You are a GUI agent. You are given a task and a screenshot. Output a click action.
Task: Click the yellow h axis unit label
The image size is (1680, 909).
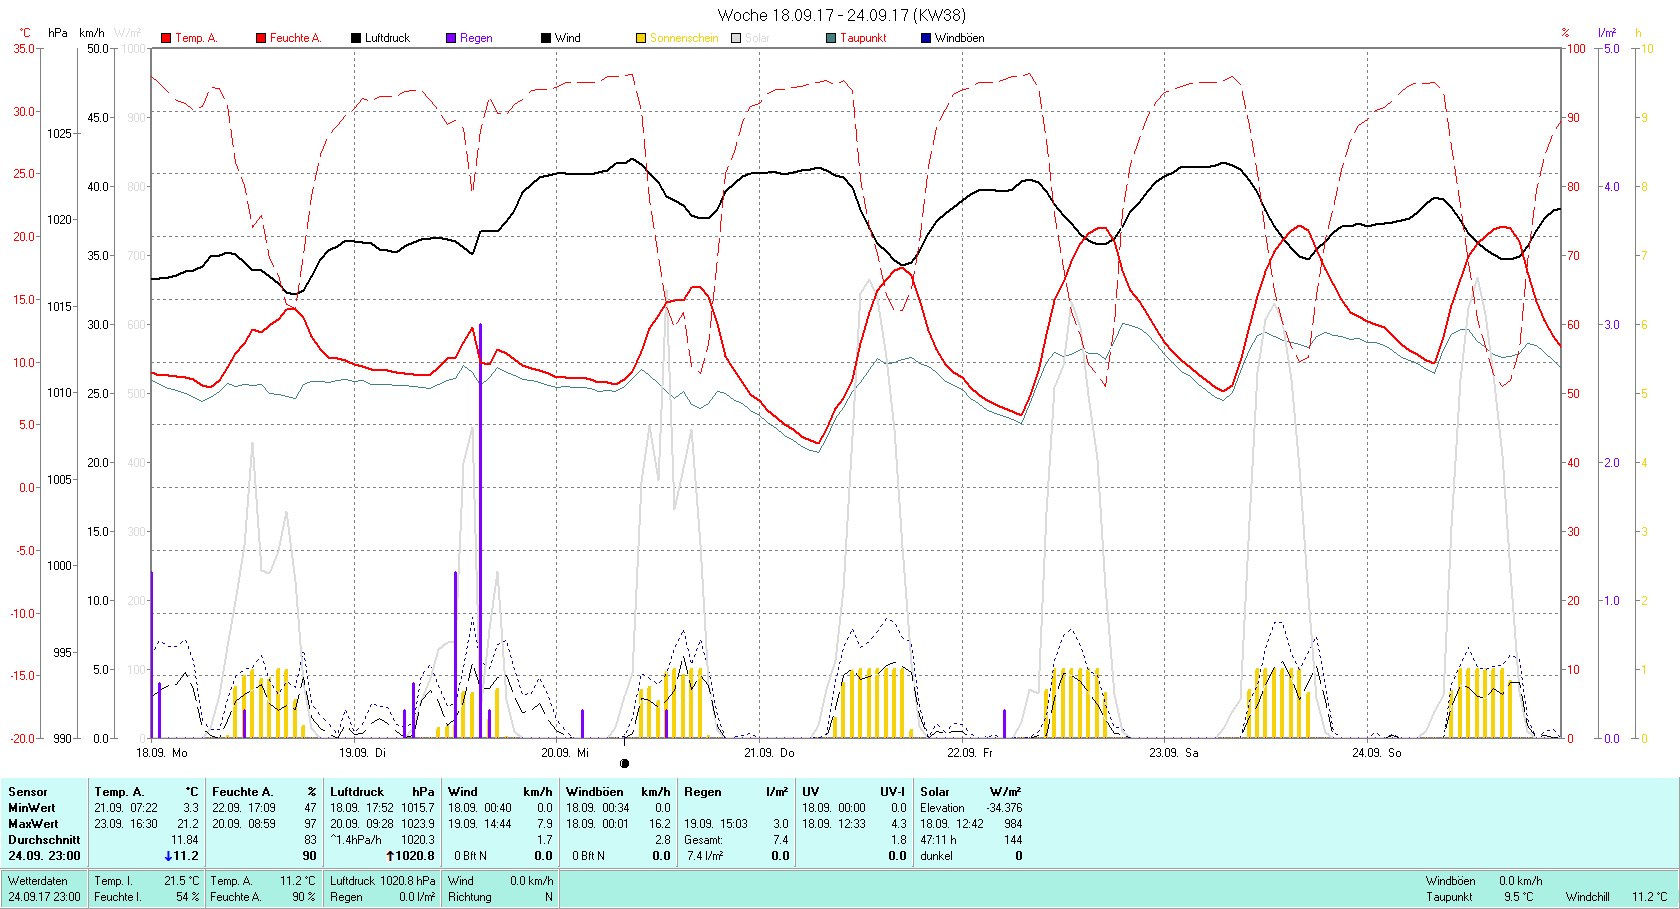pyautogui.click(x=1638, y=33)
